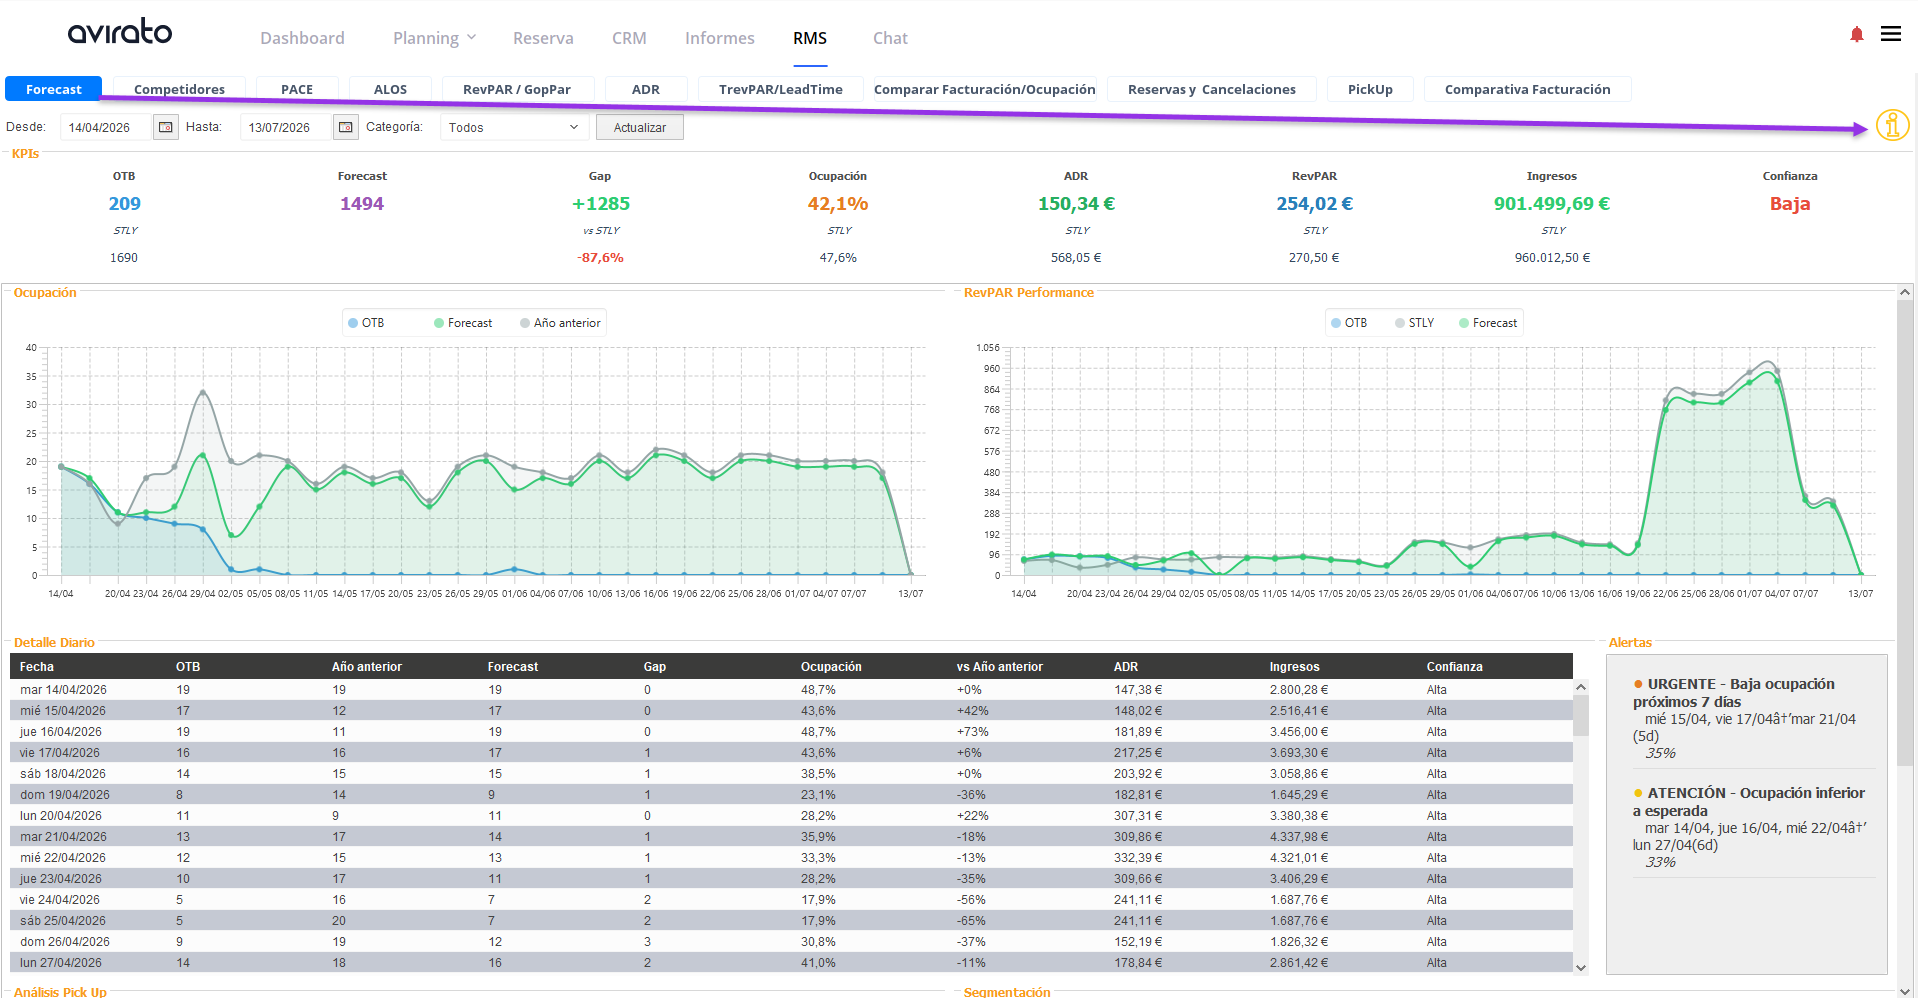Viewport: 1918px width, 998px height.
Task: Select the row mar 14/04/2026
Action: pos(791,690)
